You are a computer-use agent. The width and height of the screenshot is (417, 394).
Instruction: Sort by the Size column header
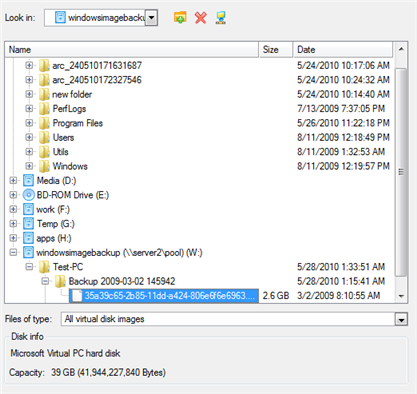click(x=276, y=50)
